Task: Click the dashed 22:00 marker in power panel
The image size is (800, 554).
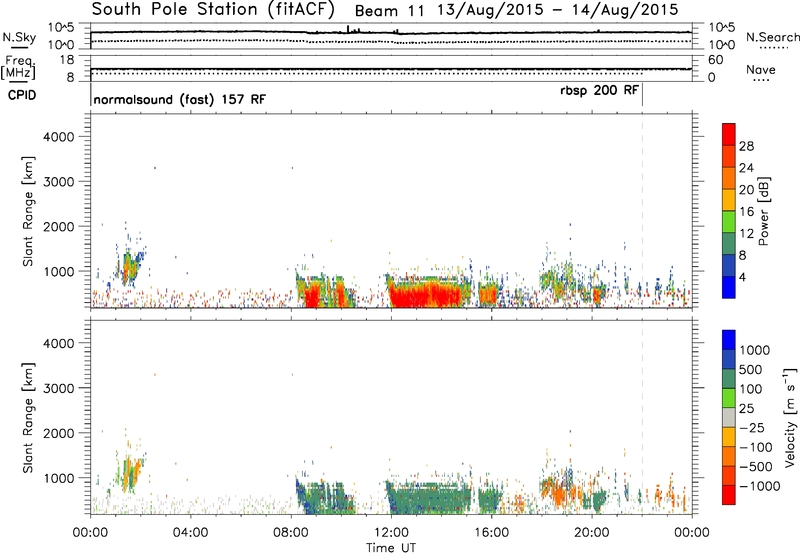Action: point(642,211)
